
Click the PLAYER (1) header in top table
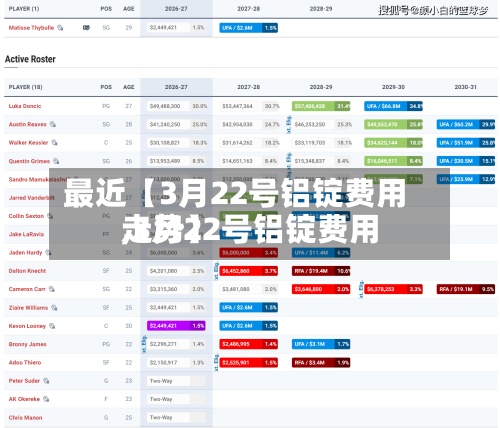(24, 9)
